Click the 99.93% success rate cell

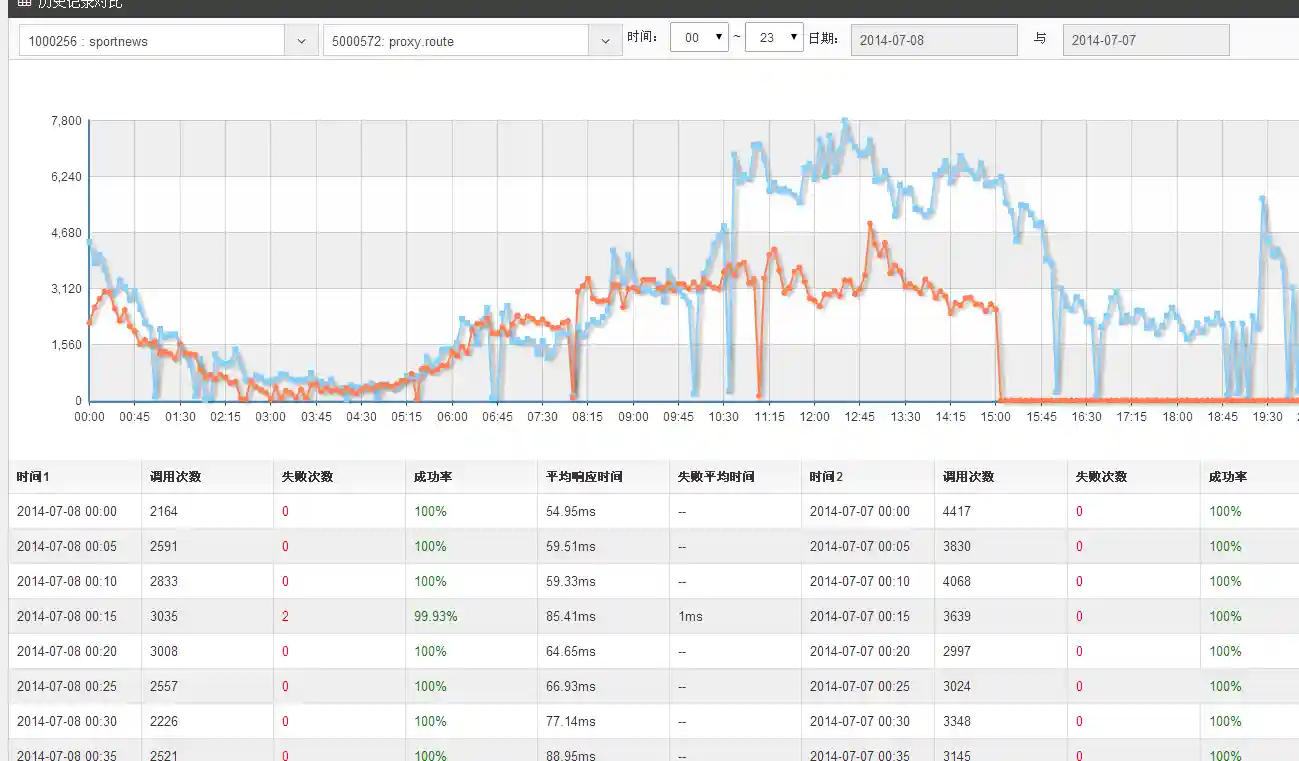click(x=435, y=616)
